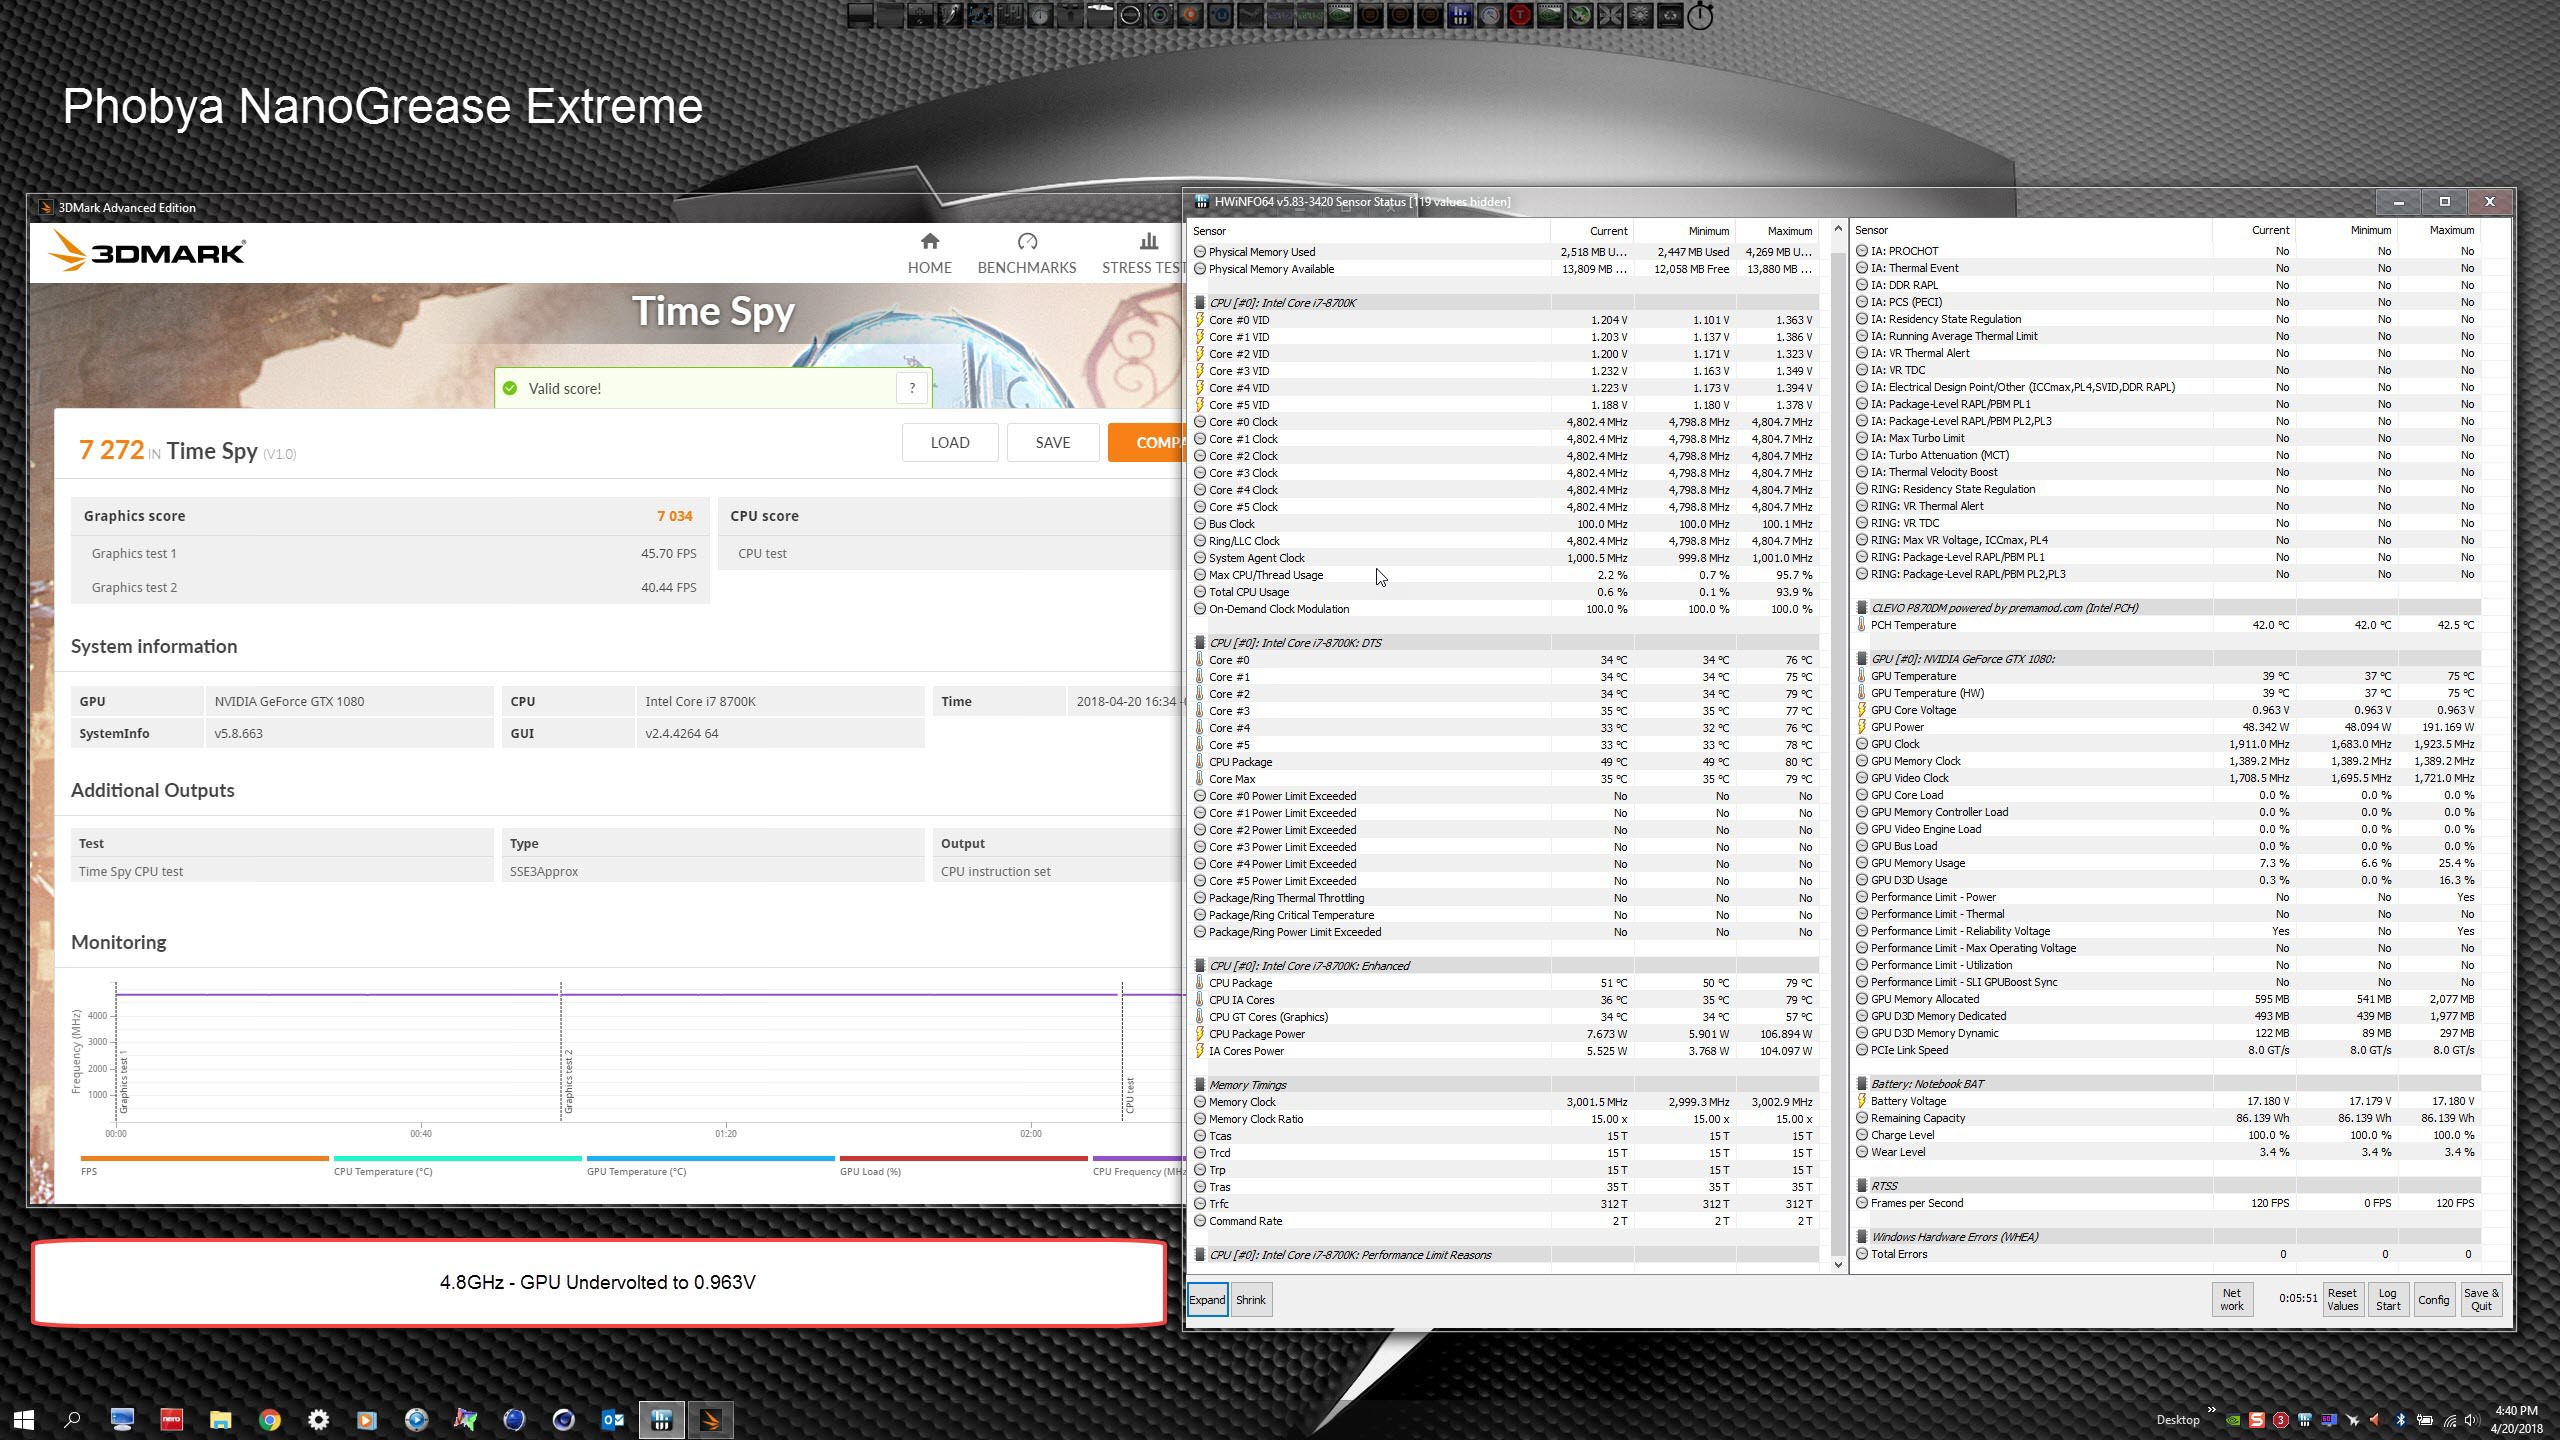The width and height of the screenshot is (2560, 1440).
Task: Toggle the FPS legend color bar
Action: [x=204, y=1158]
